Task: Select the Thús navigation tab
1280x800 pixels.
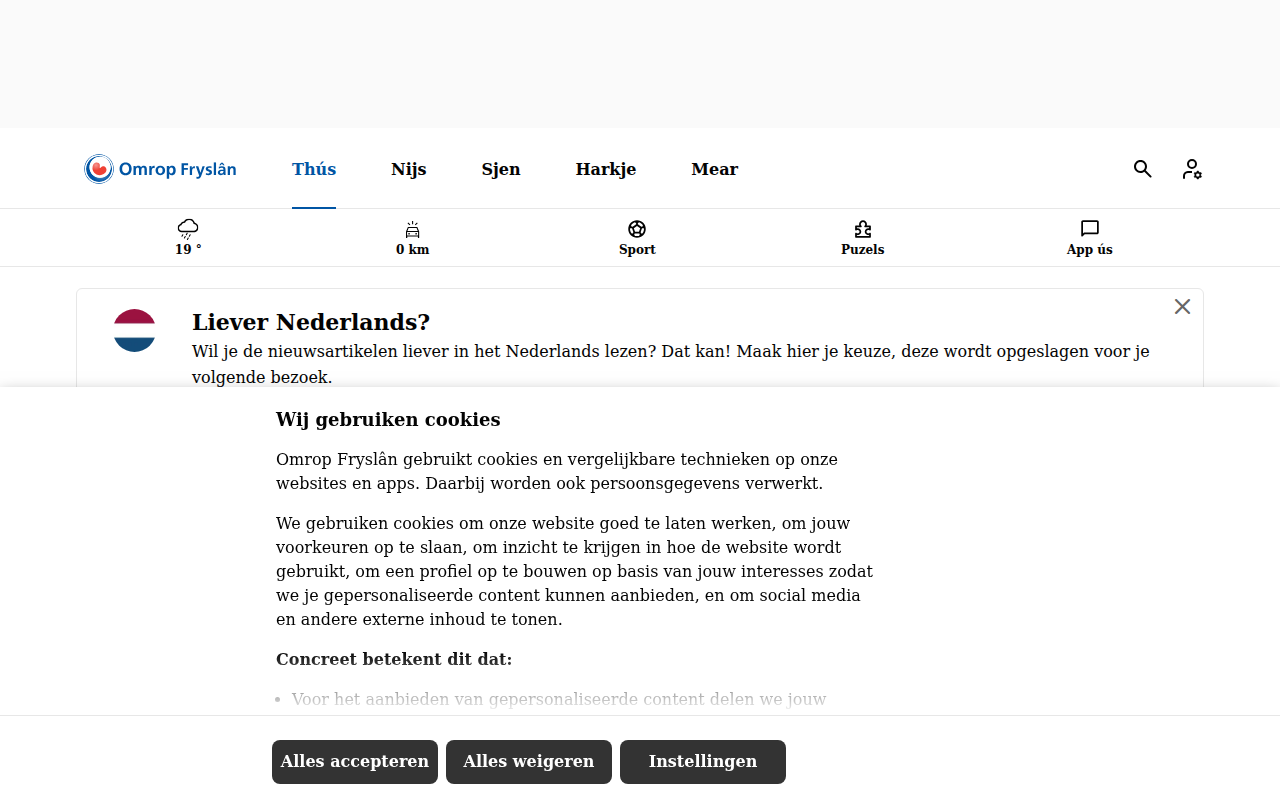Action: point(314,169)
